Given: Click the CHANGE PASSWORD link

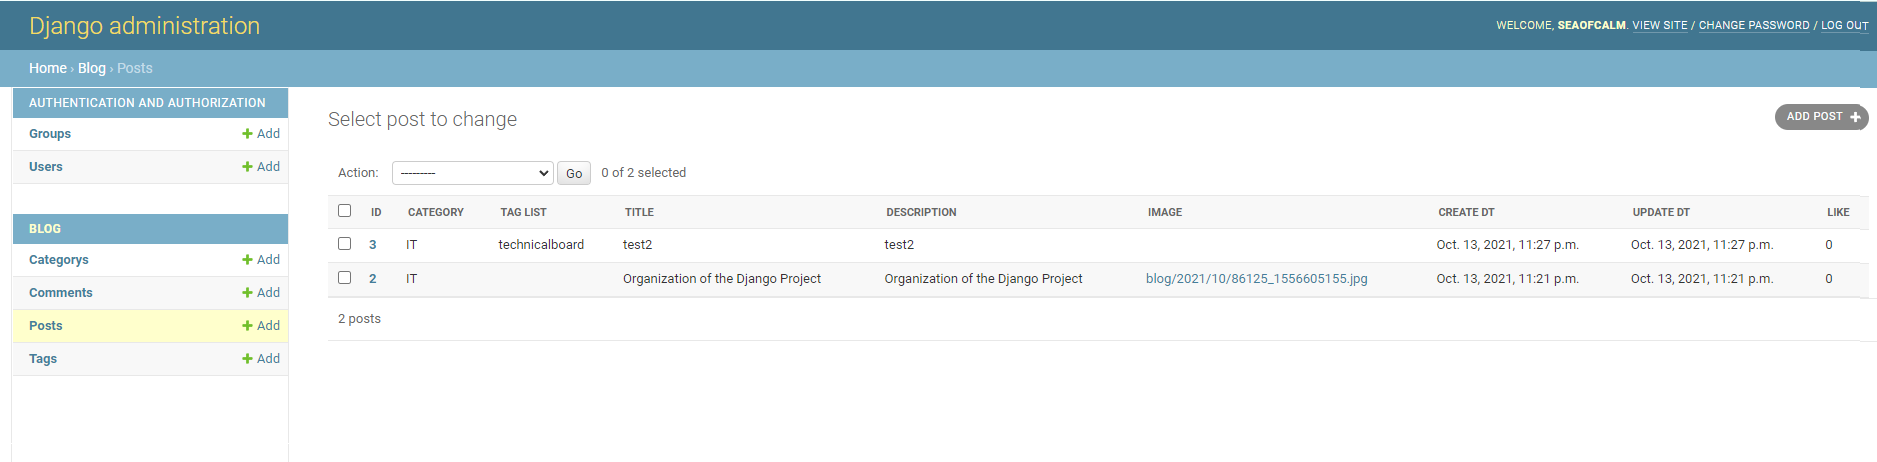Looking at the screenshot, I should [x=1754, y=26].
